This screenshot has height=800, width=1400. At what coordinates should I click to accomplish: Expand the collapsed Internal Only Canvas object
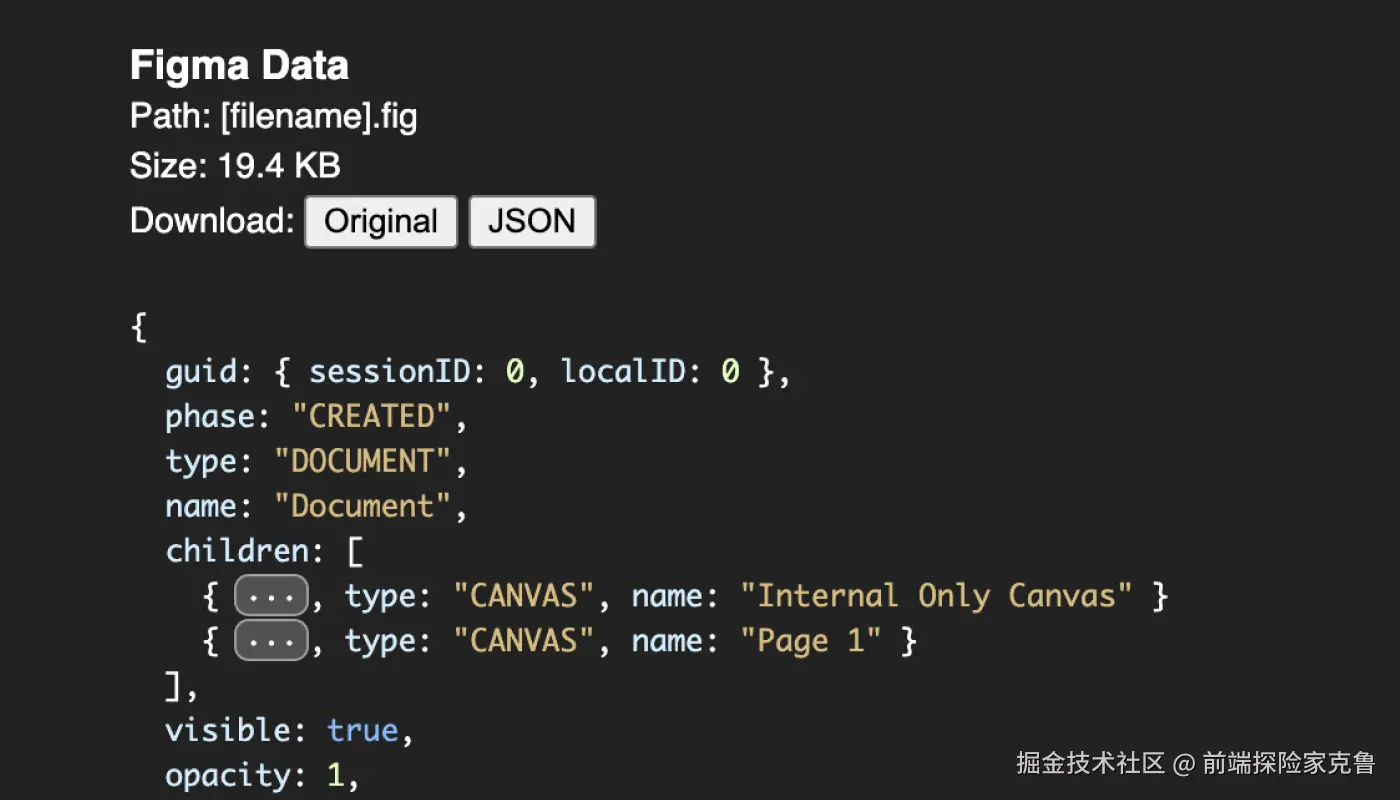tap(271, 596)
